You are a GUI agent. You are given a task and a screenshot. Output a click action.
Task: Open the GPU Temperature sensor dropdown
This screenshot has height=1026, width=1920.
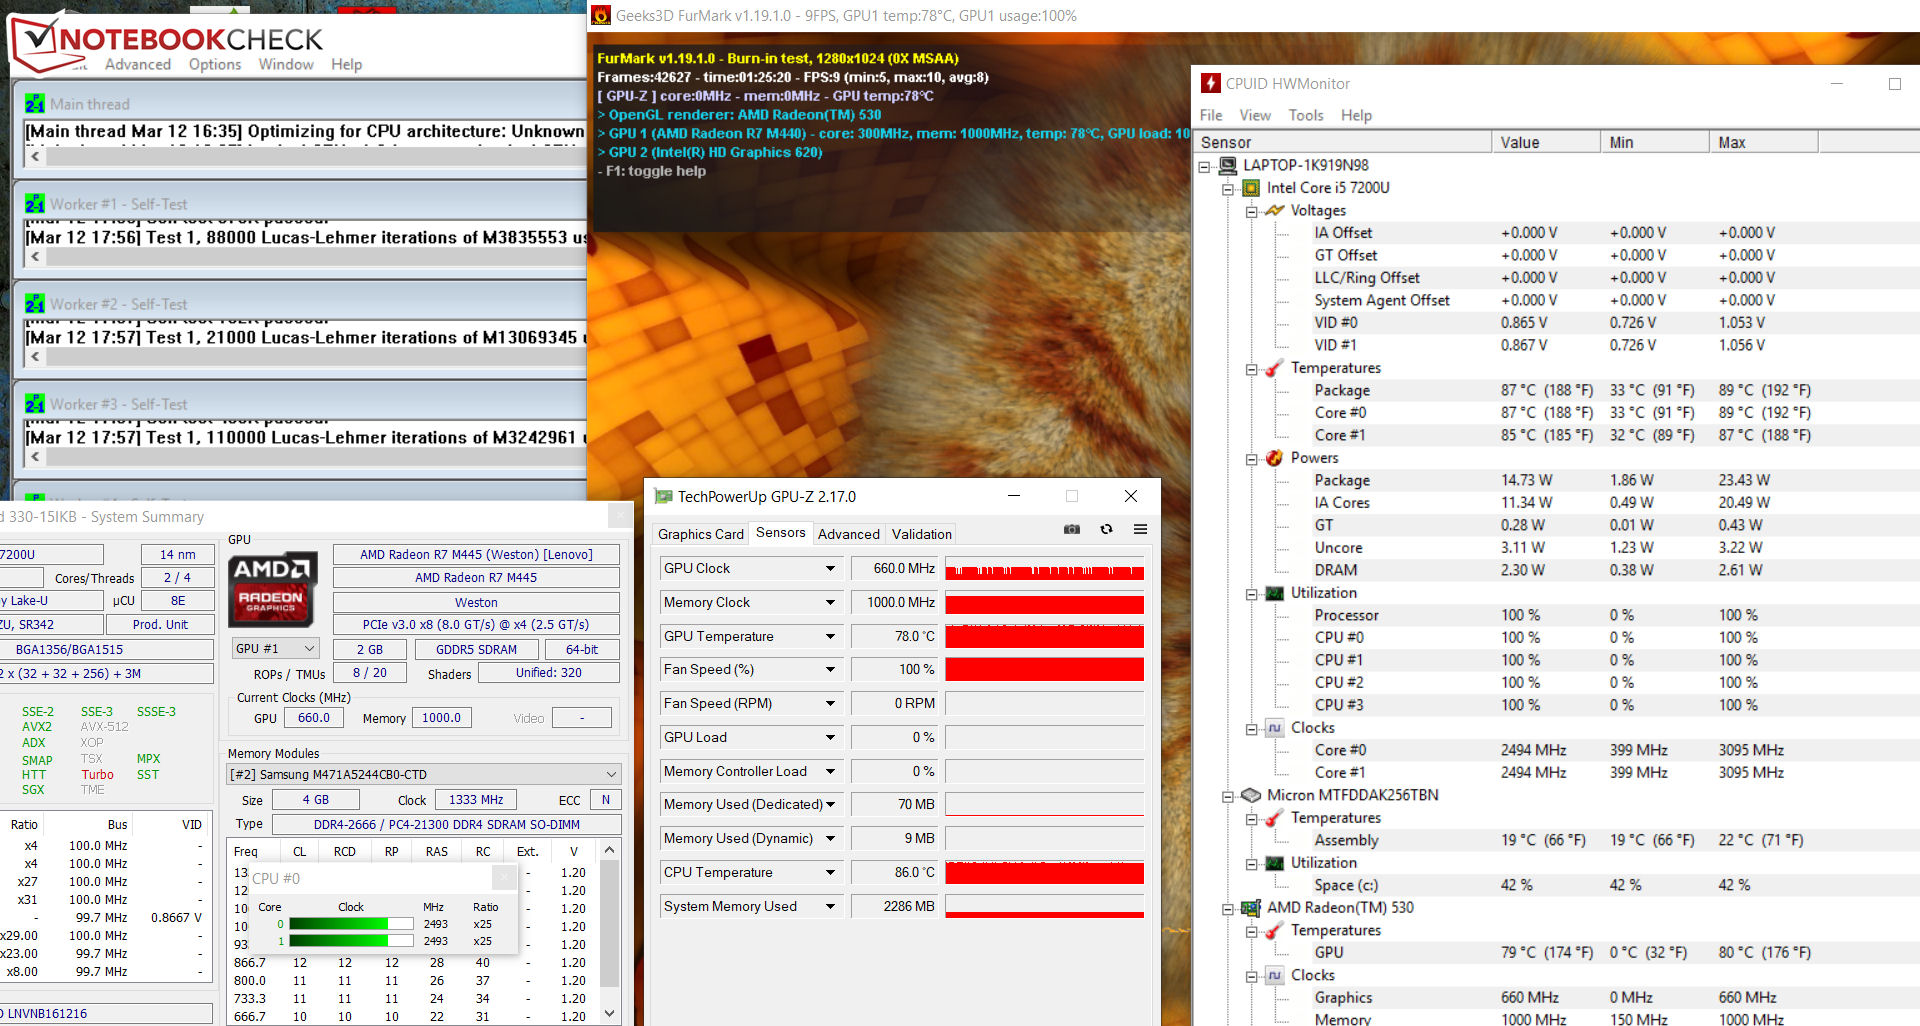(830, 636)
